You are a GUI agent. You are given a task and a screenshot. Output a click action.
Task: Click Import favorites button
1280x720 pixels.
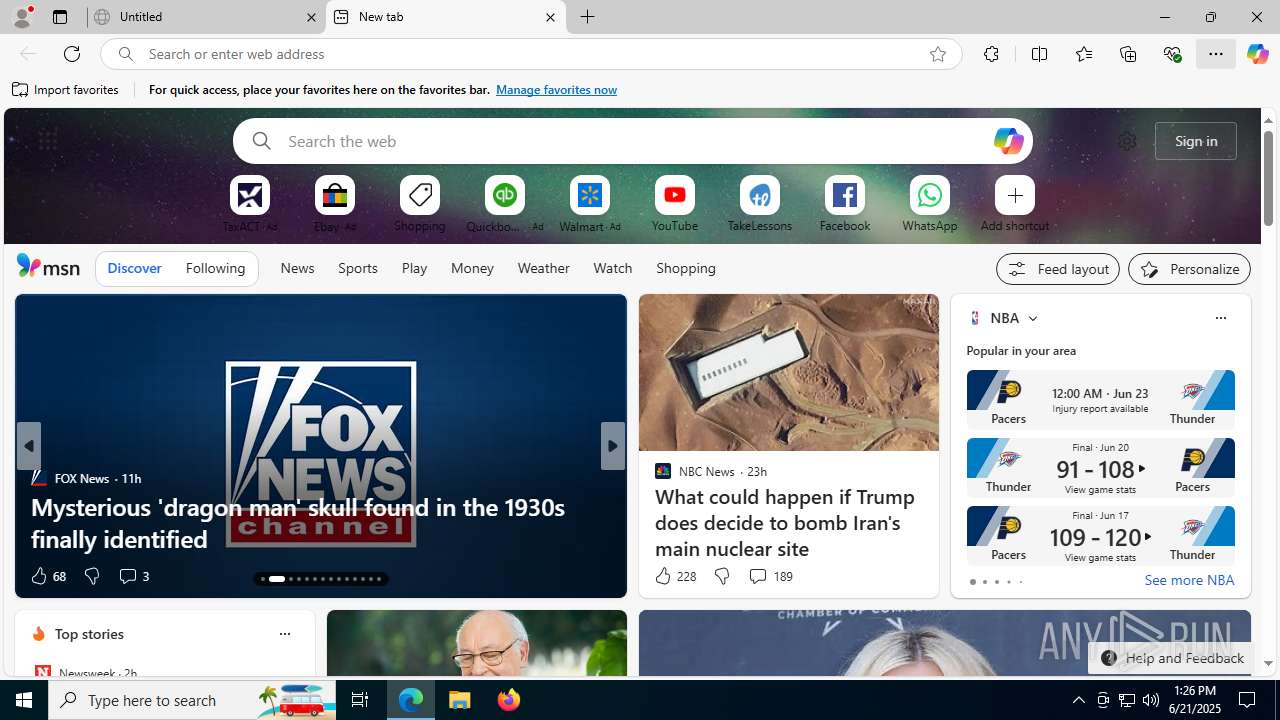(66, 90)
